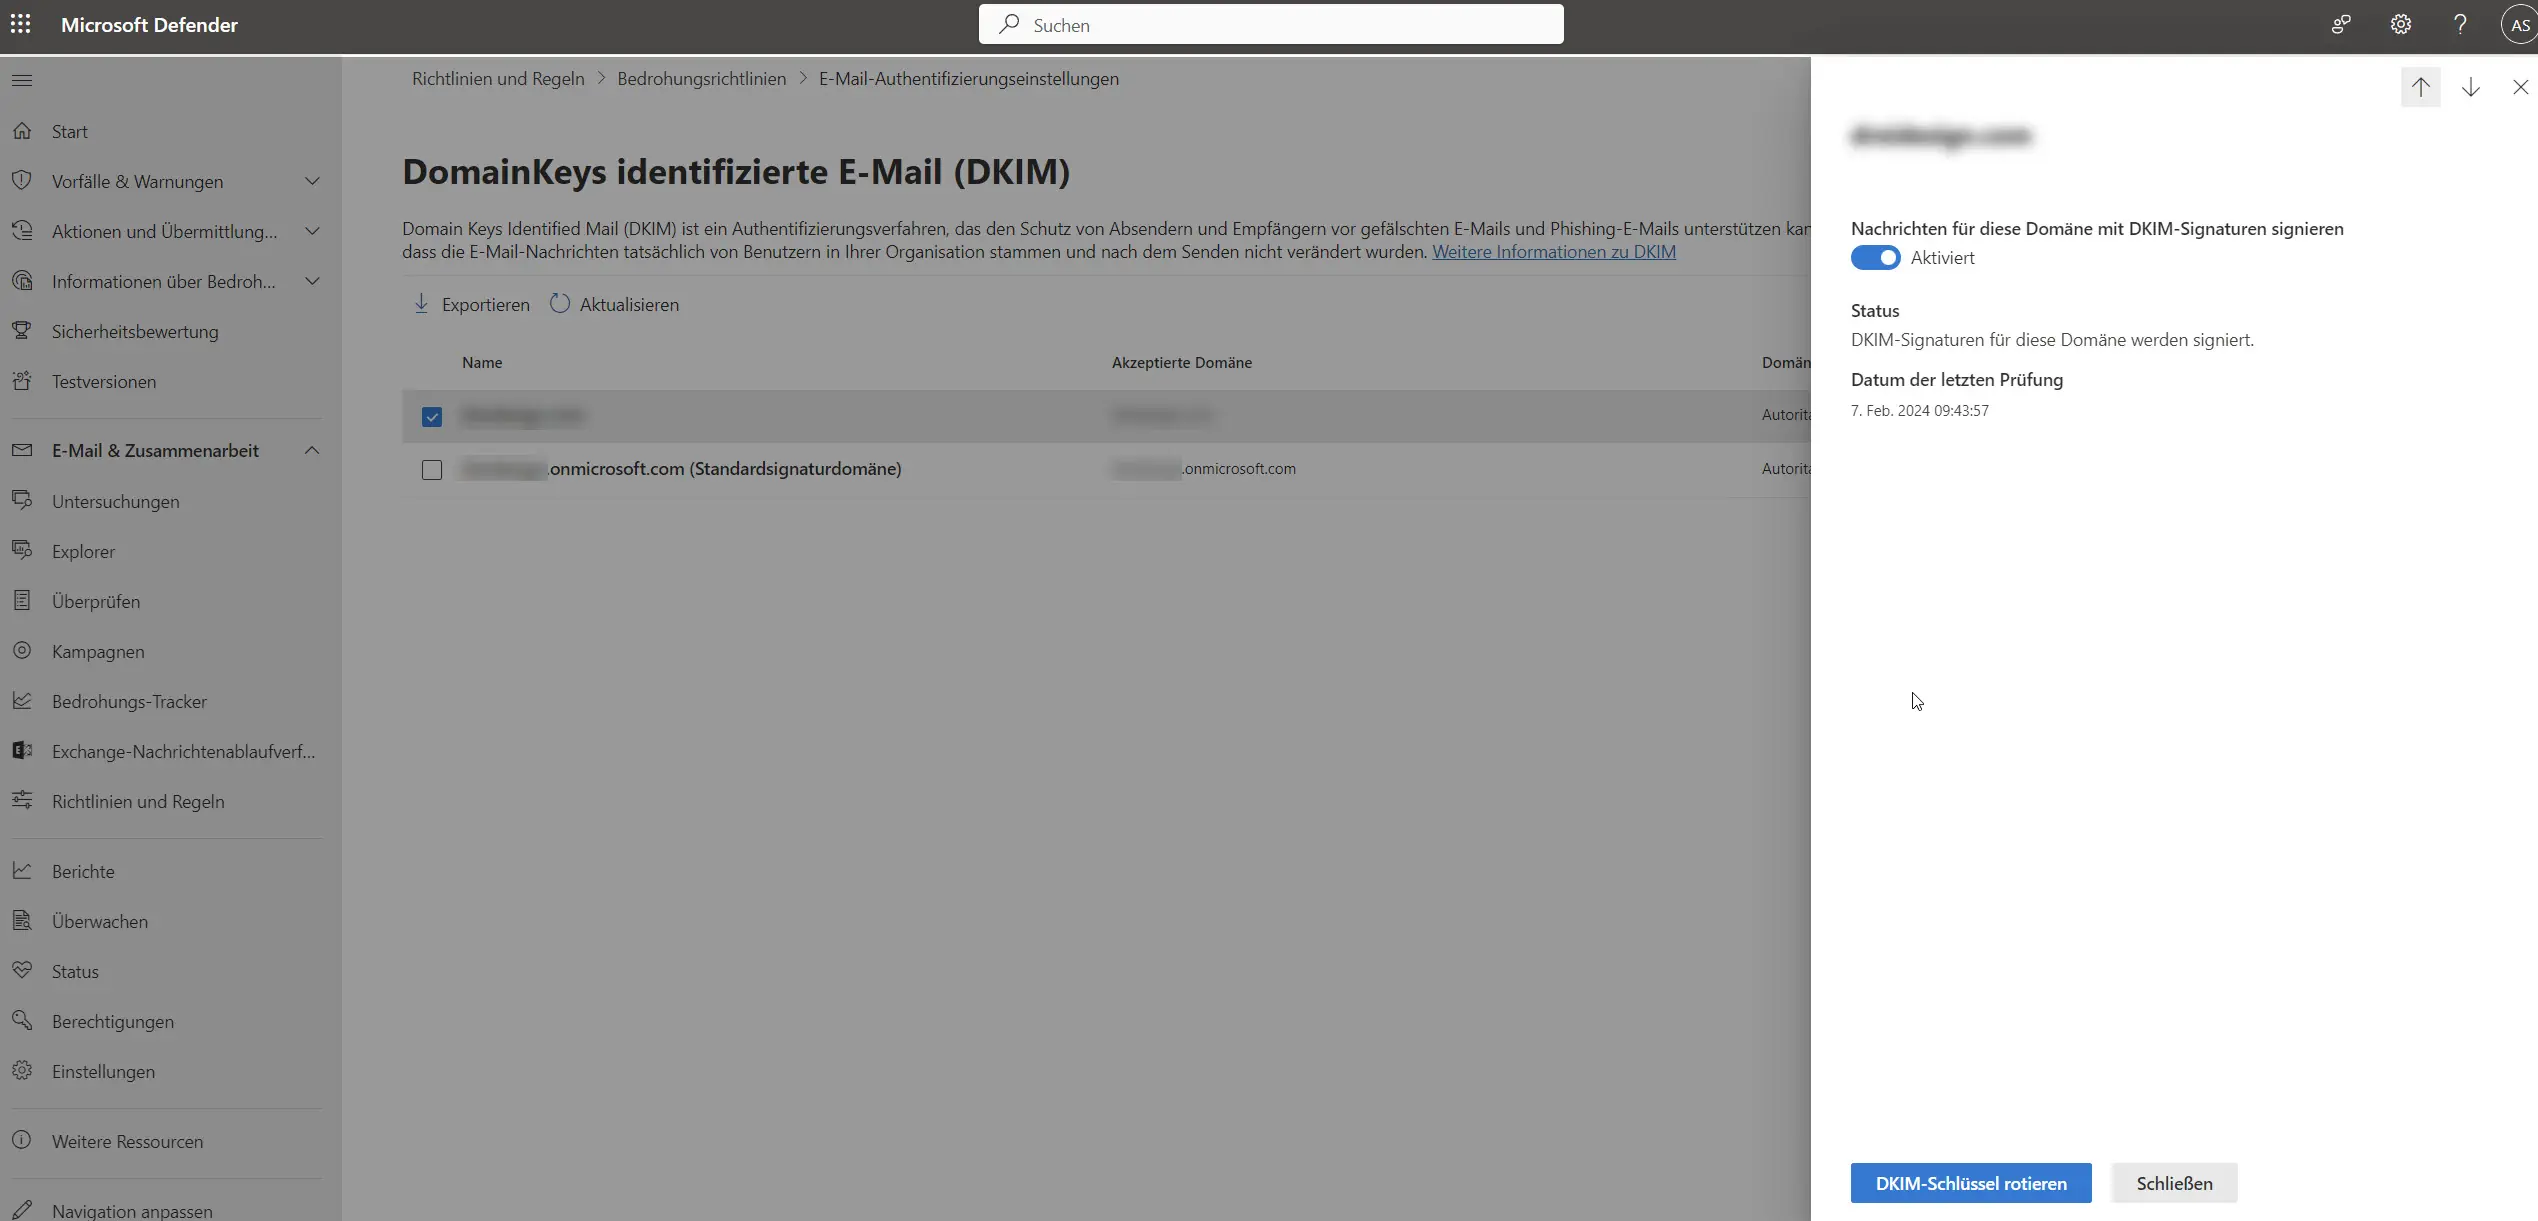Open the Überwachen menu item

coord(100,921)
